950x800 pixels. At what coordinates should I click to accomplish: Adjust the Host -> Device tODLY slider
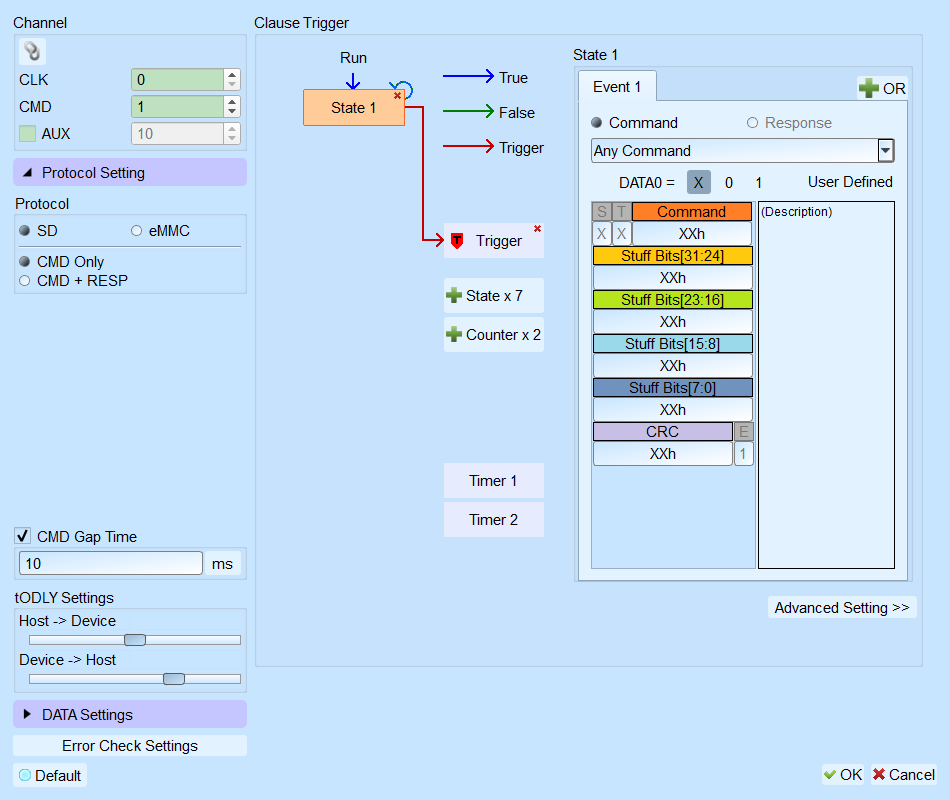click(x=135, y=640)
